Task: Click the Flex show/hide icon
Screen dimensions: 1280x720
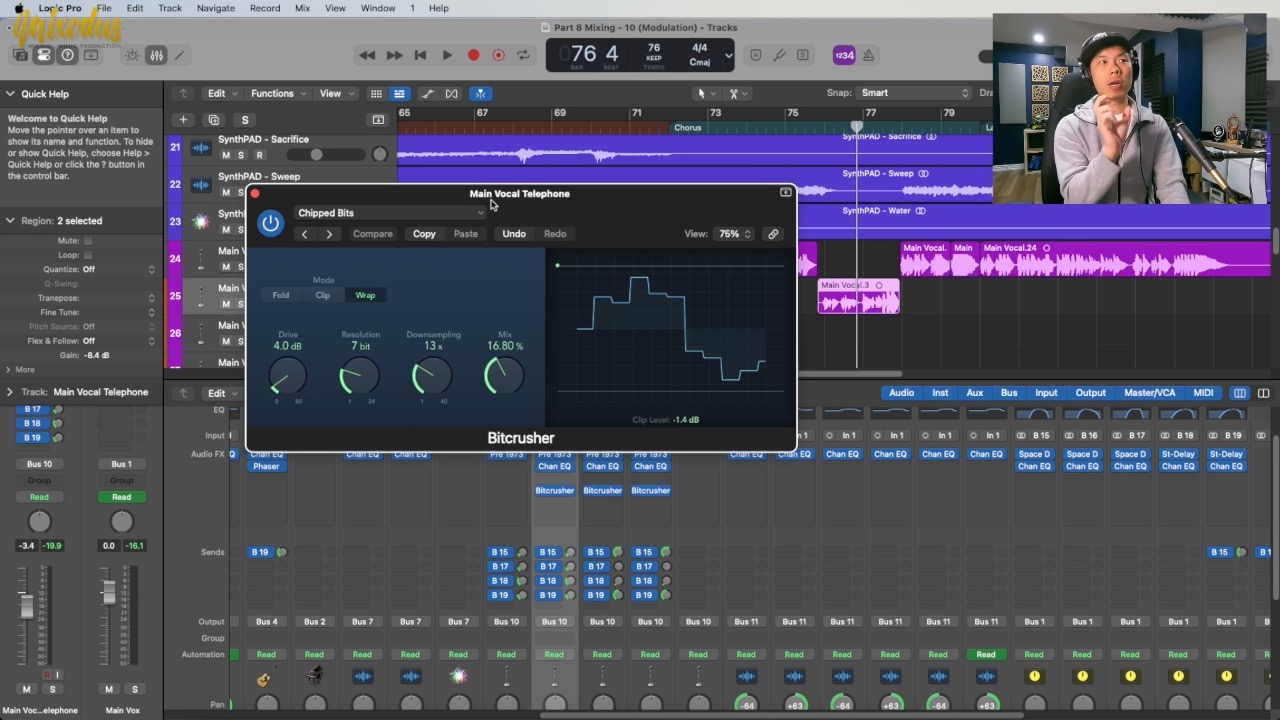Action: tap(452, 94)
